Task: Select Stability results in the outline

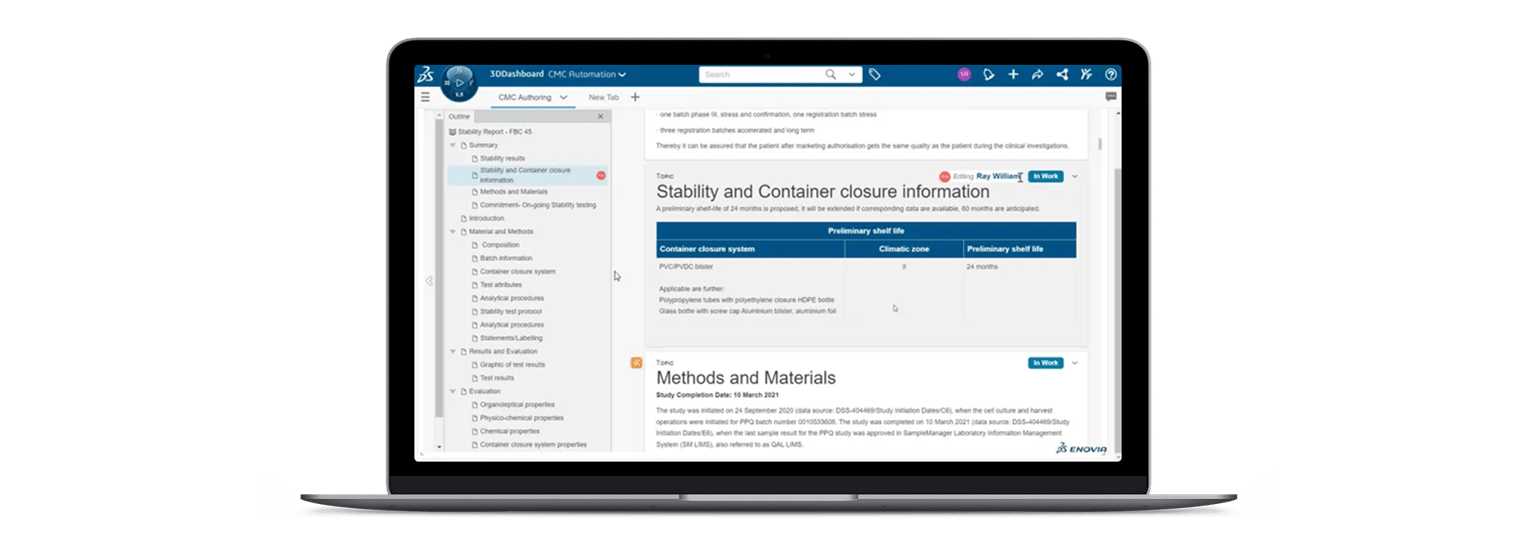Action: (x=502, y=158)
